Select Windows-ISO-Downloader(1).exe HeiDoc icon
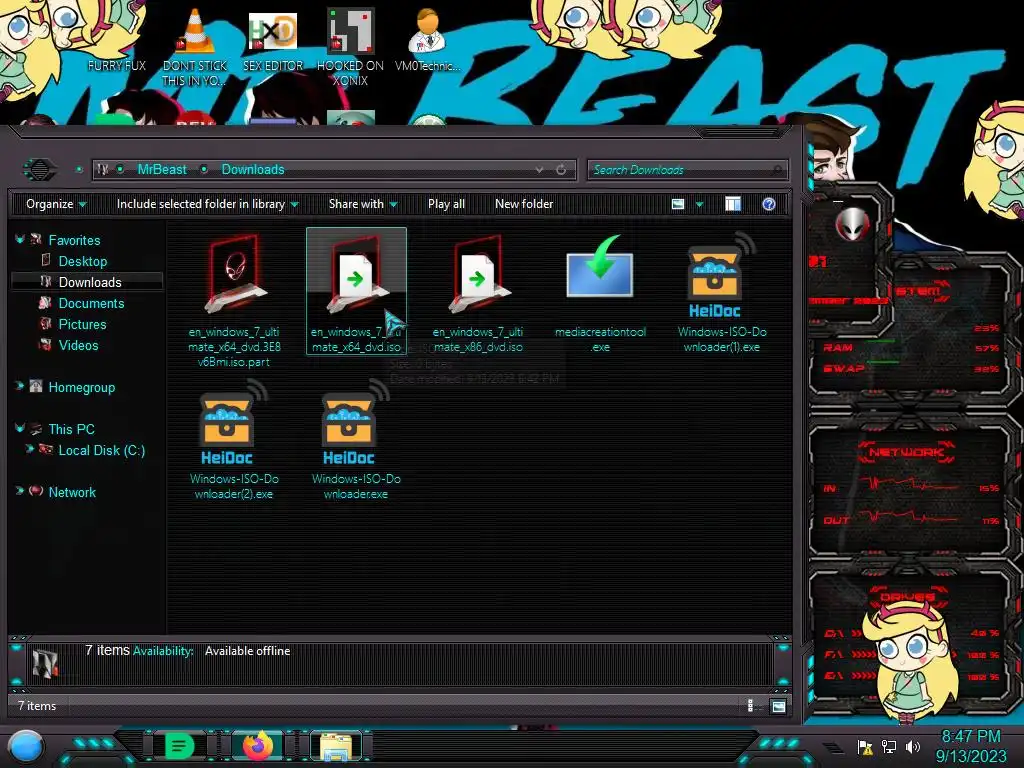1024x768 pixels. pos(722,276)
